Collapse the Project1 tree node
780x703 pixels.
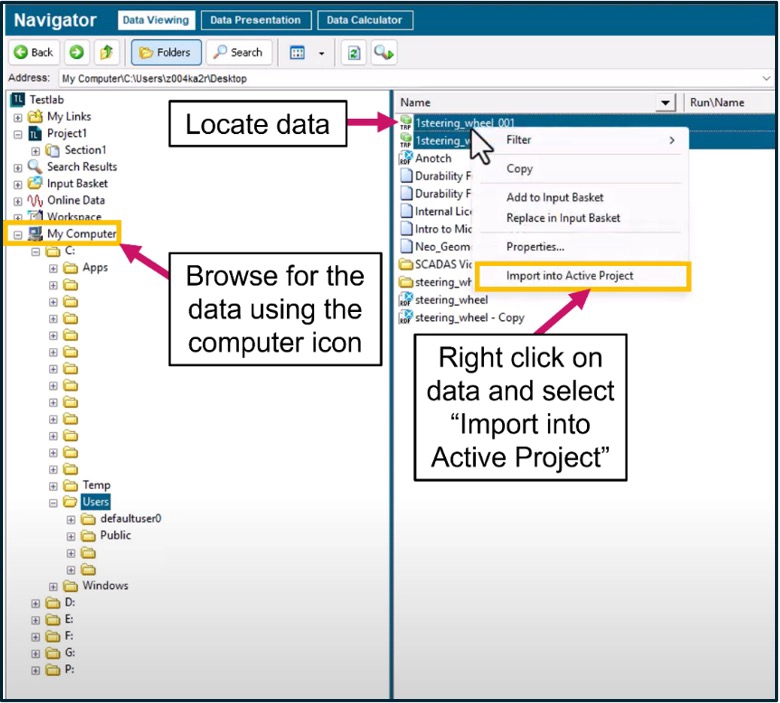tap(18, 134)
